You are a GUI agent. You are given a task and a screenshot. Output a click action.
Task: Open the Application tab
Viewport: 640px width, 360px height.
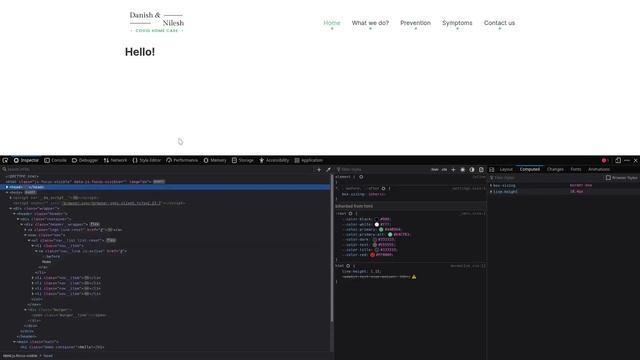[309, 160]
